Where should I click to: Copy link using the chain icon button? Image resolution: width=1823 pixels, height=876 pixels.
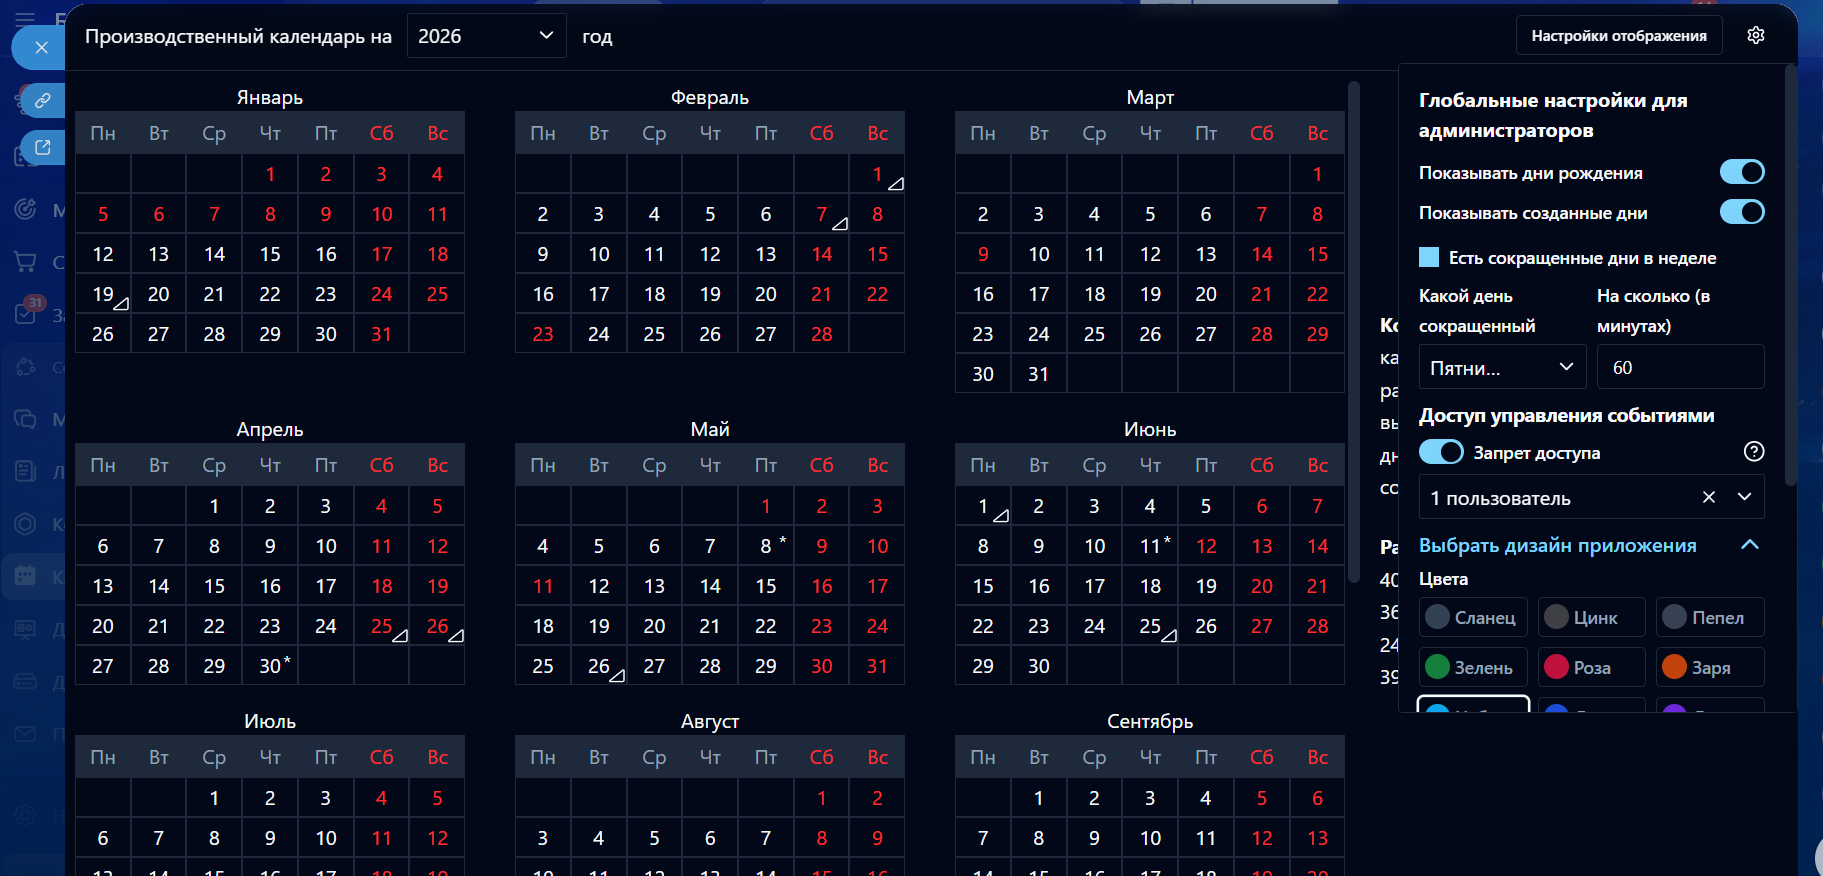(42, 100)
